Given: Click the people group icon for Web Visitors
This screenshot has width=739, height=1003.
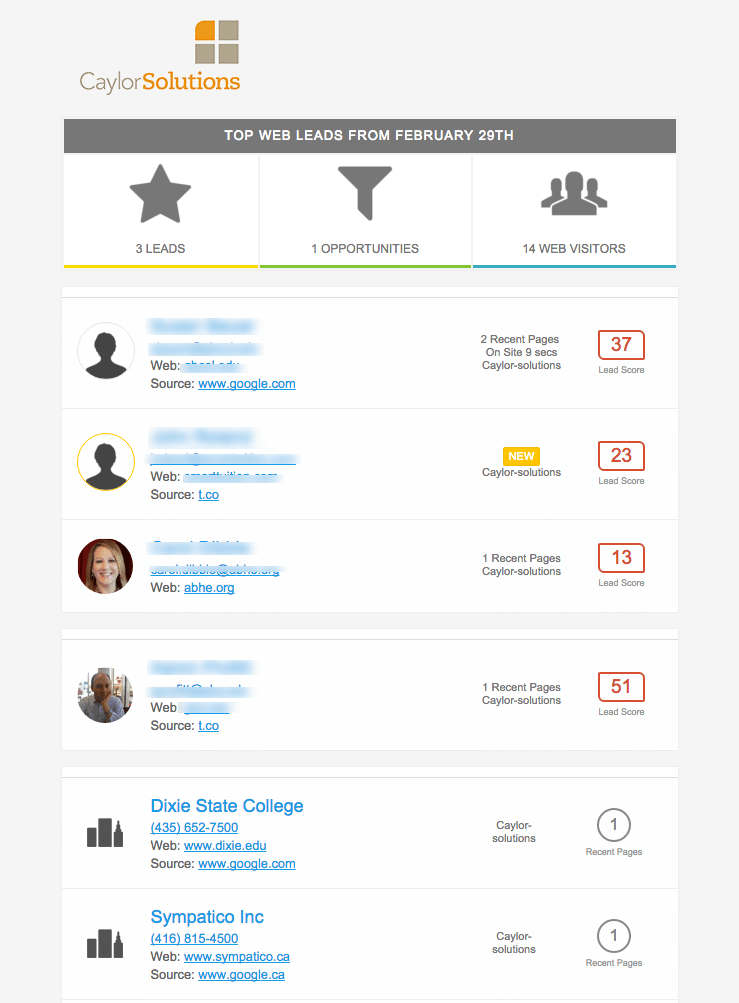Looking at the screenshot, I should pyautogui.click(x=574, y=193).
